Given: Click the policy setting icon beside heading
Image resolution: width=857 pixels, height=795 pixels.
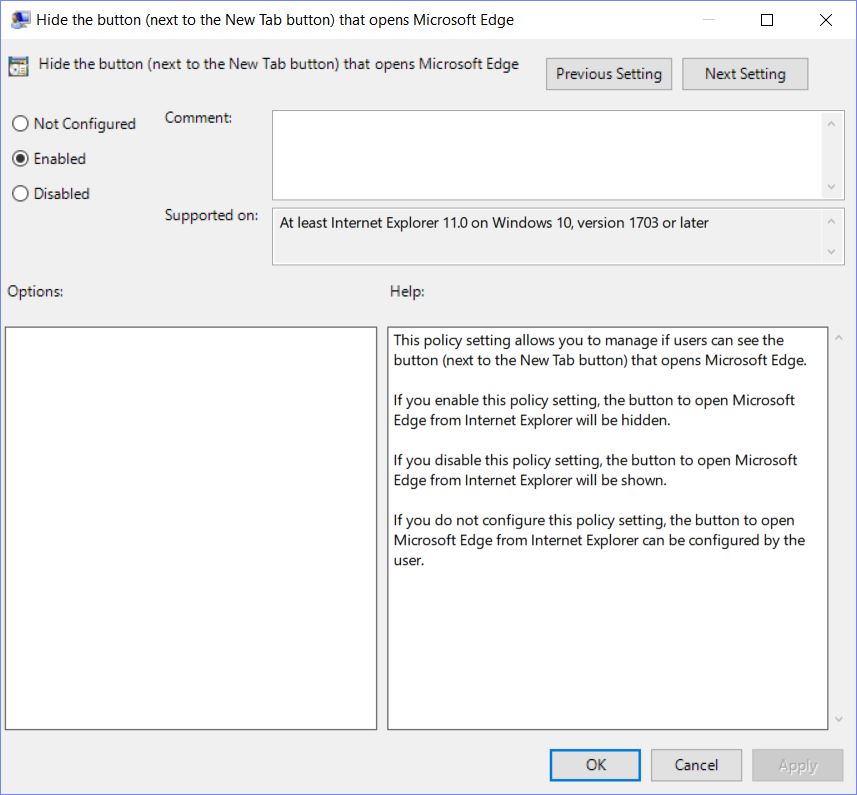Looking at the screenshot, I should pyautogui.click(x=18, y=66).
